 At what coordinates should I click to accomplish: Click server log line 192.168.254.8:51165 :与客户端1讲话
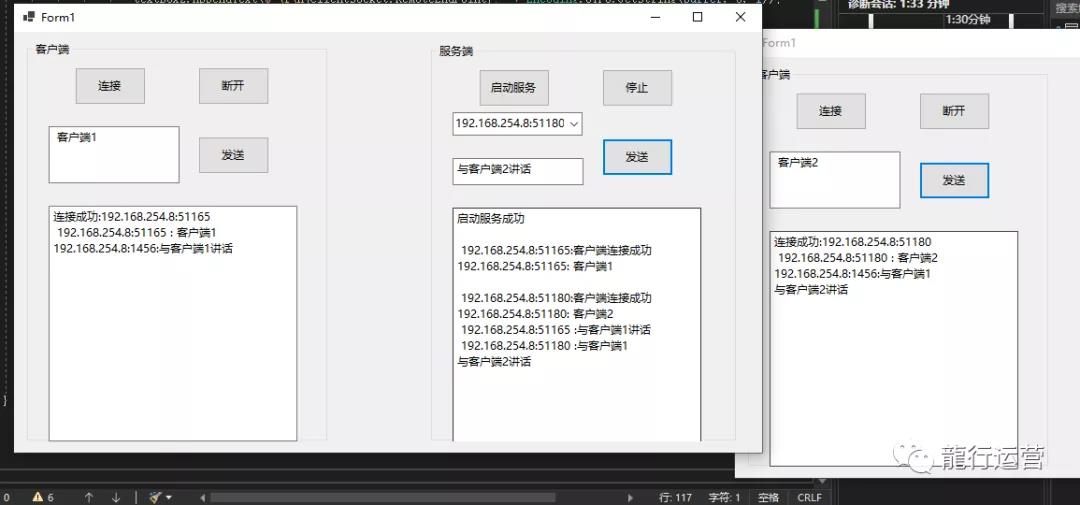pos(556,329)
